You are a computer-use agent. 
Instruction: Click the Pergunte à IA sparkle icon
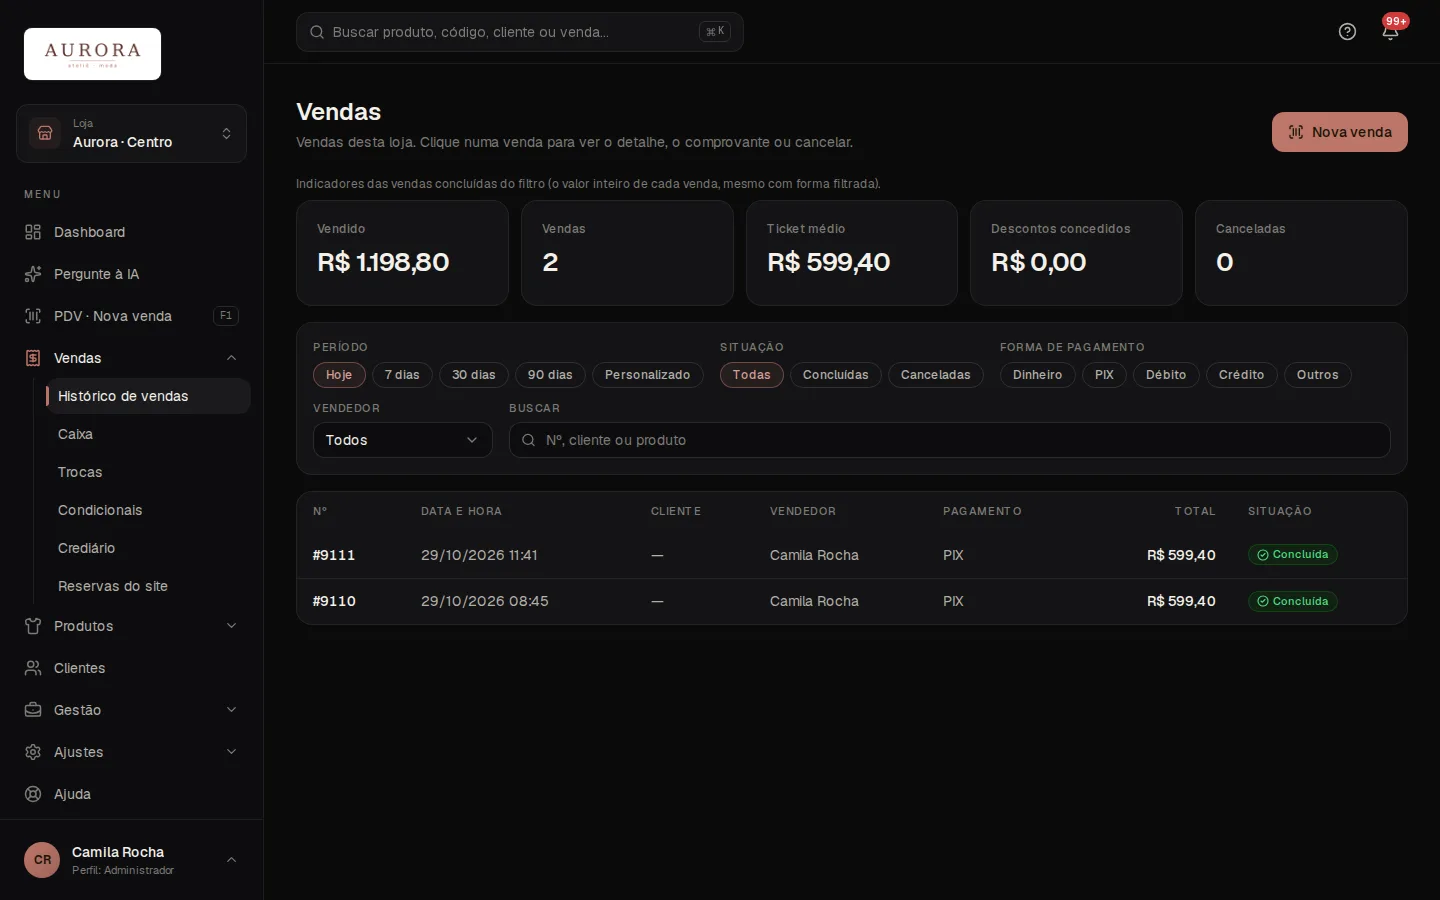coord(33,274)
